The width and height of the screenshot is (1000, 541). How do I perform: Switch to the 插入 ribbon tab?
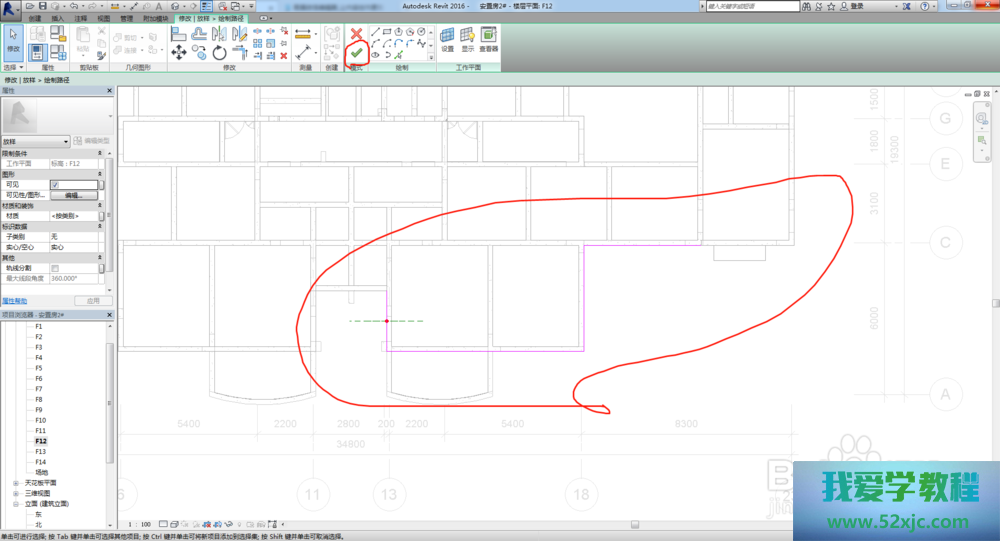coord(57,18)
